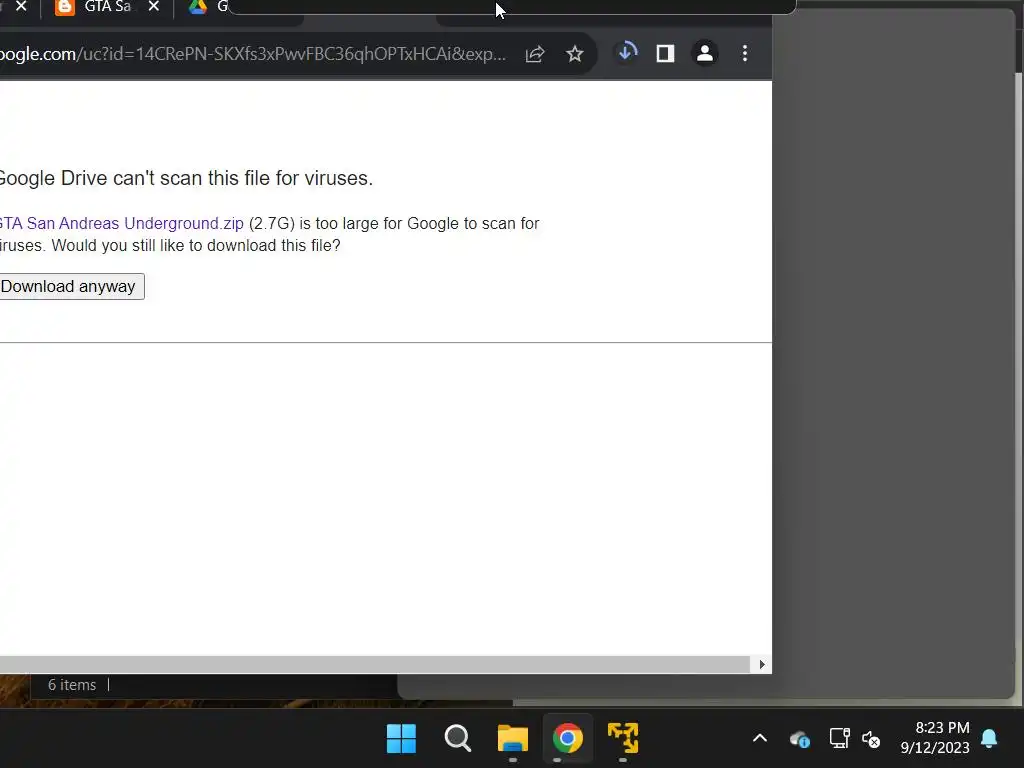1024x768 pixels.
Task: Click the URL in the address bar
Action: tap(253, 54)
